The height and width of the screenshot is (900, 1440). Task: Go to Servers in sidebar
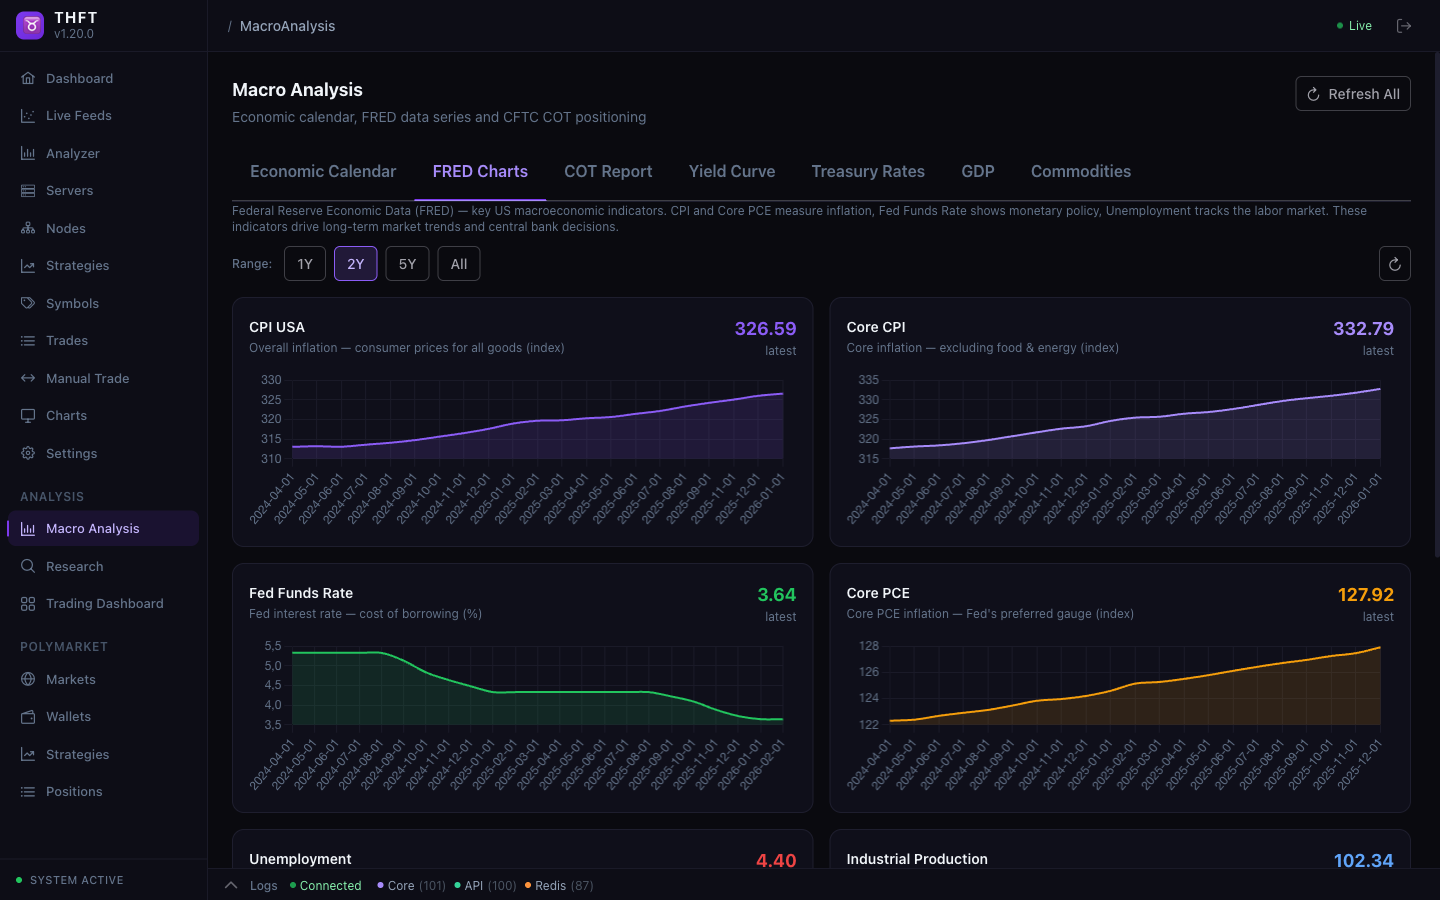(x=69, y=191)
